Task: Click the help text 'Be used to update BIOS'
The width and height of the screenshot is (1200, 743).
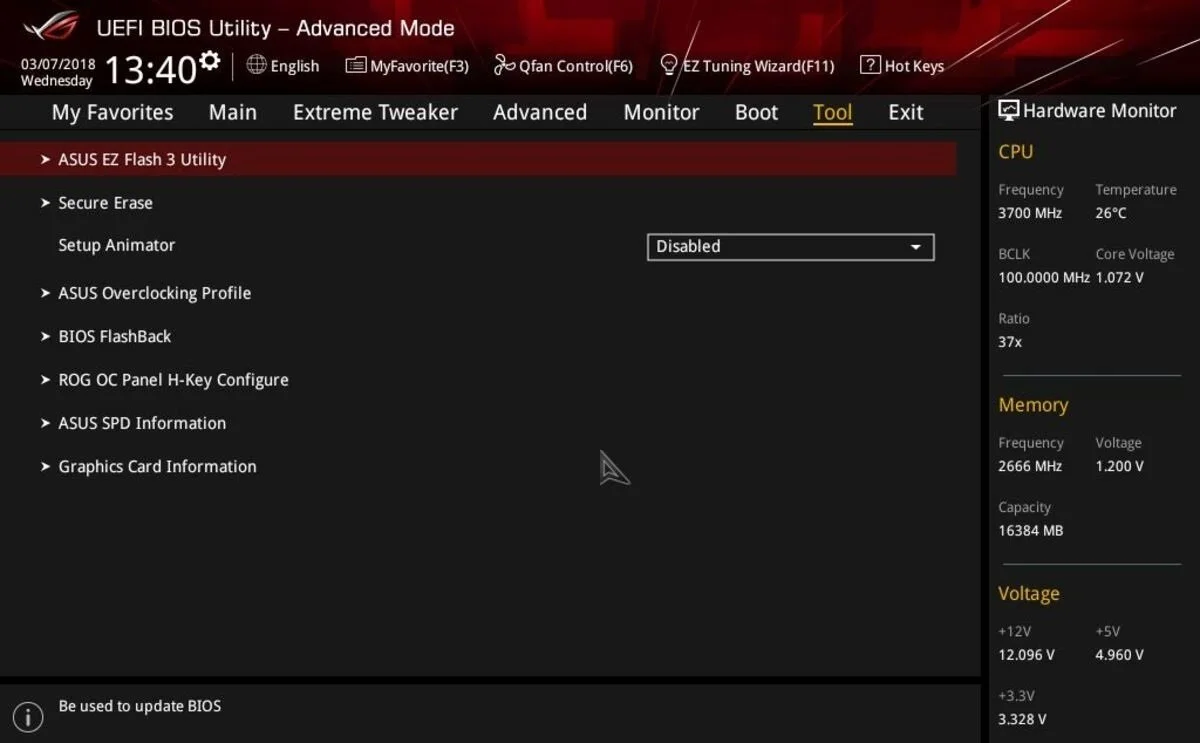Action: click(140, 706)
